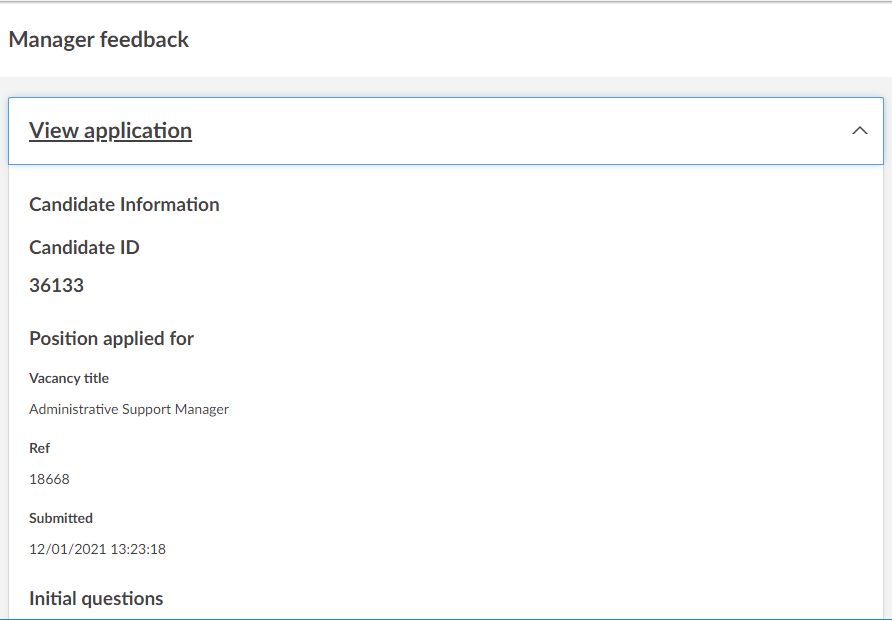Click the Position applied for heading
This screenshot has width=892, height=620.
point(111,339)
